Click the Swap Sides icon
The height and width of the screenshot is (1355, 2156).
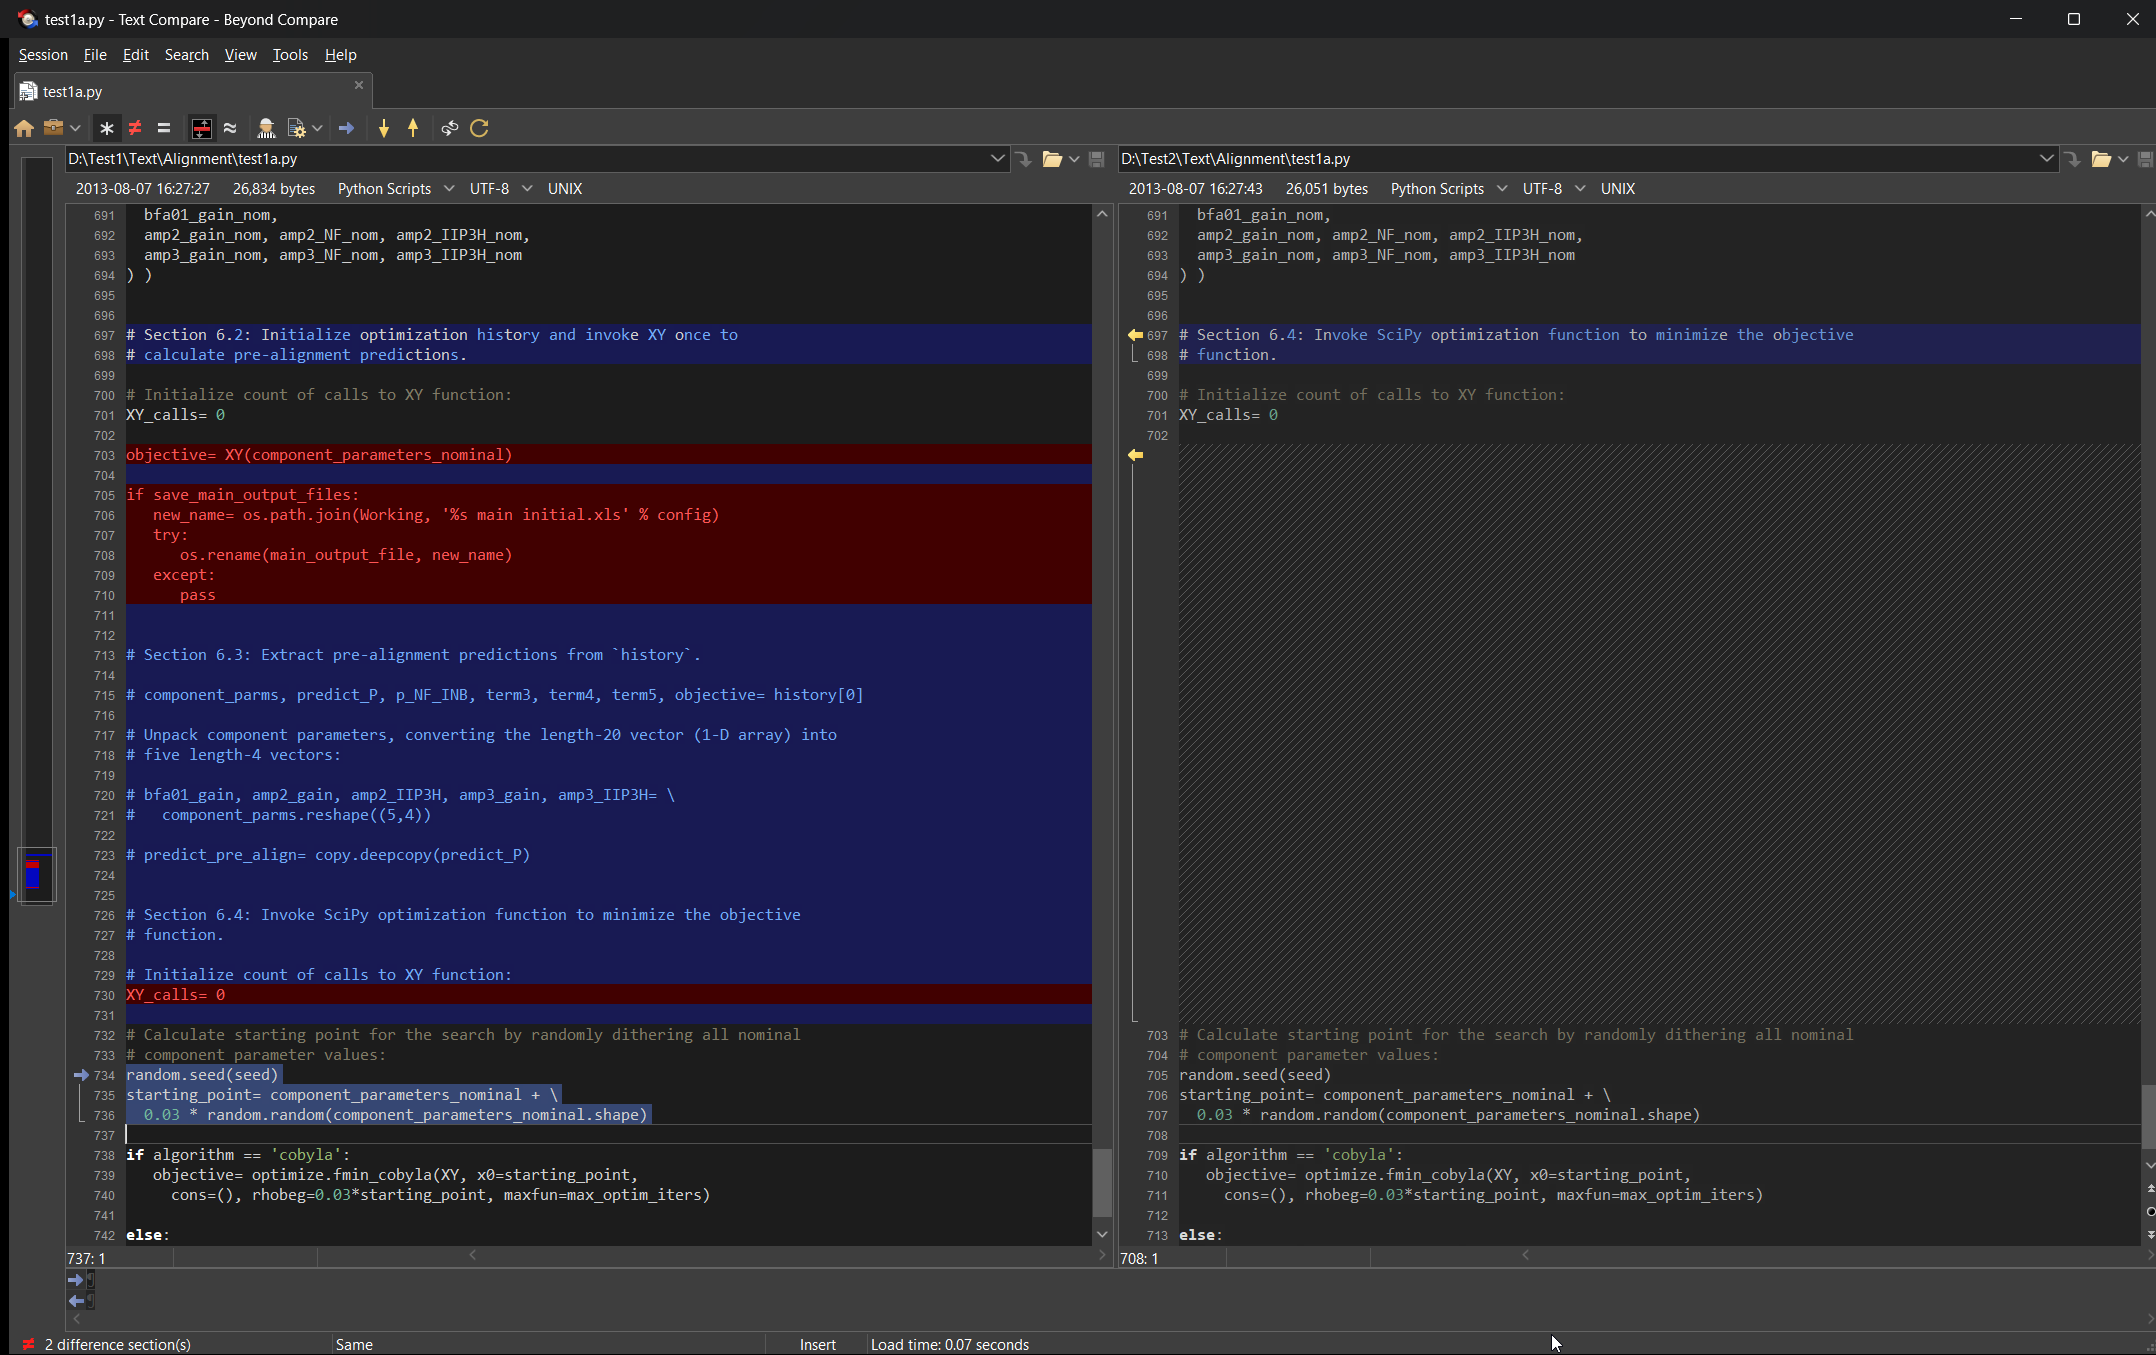click(x=450, y=128)
